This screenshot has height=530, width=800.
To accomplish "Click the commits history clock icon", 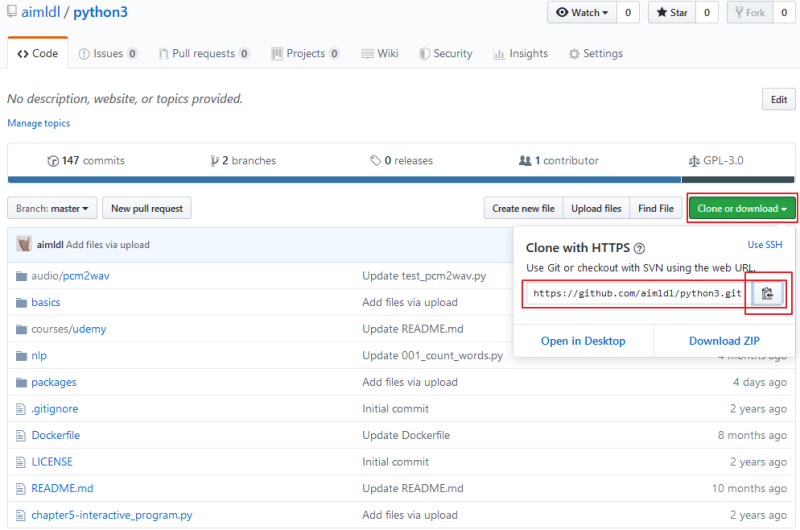I will [x=53, y=161].
